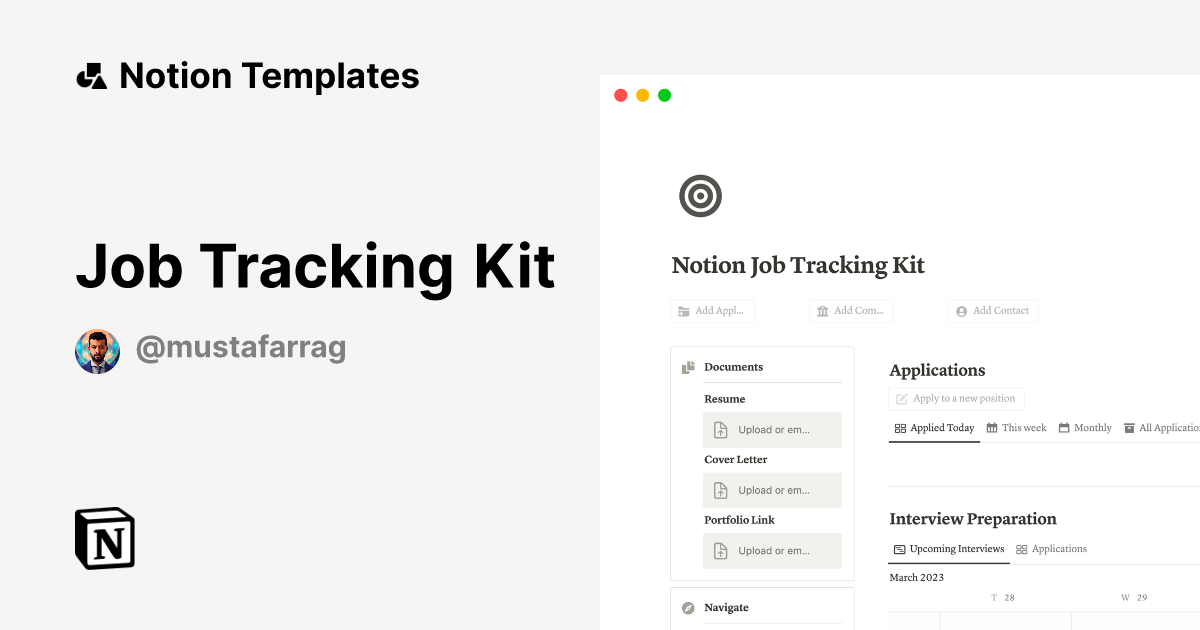Click the person icon on Add Contact
The width and height of the screenshot is (1200, 630).
pyautogui.click(x=960, y=311)
